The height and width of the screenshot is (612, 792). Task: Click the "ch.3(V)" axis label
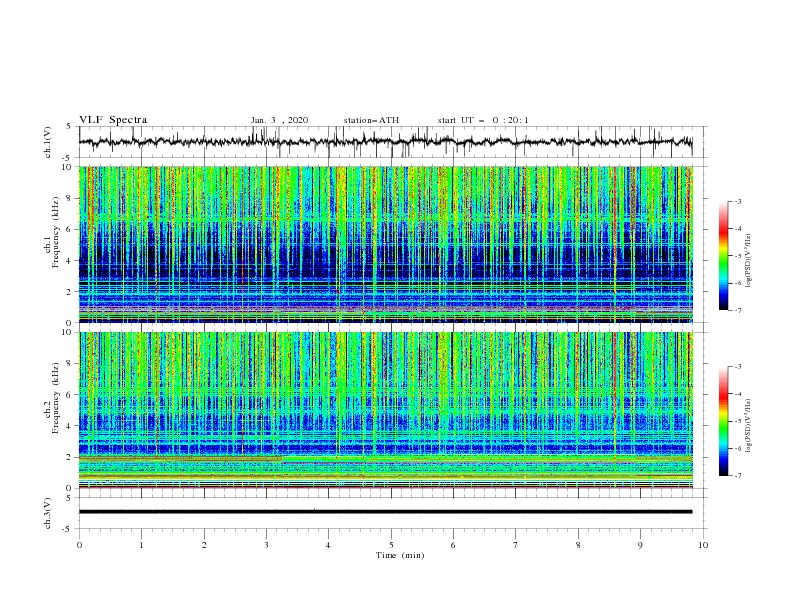click(48, 513)
